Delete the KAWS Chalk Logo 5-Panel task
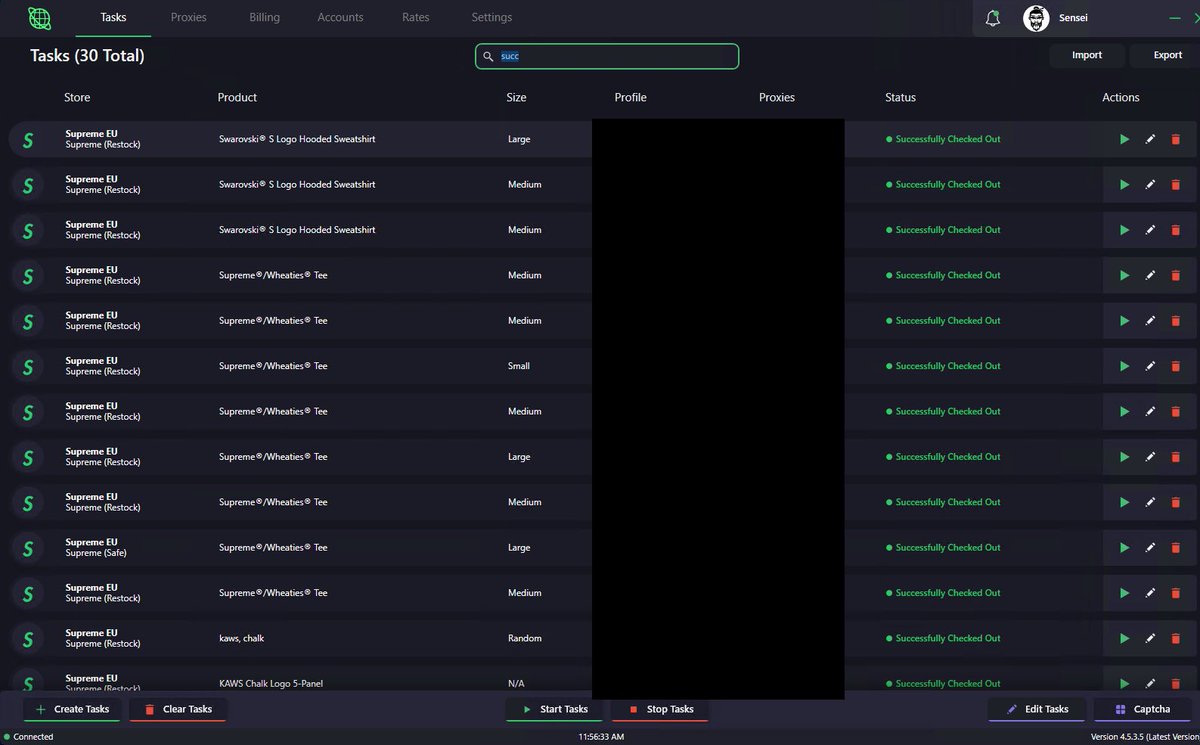 pos(1175,684)
